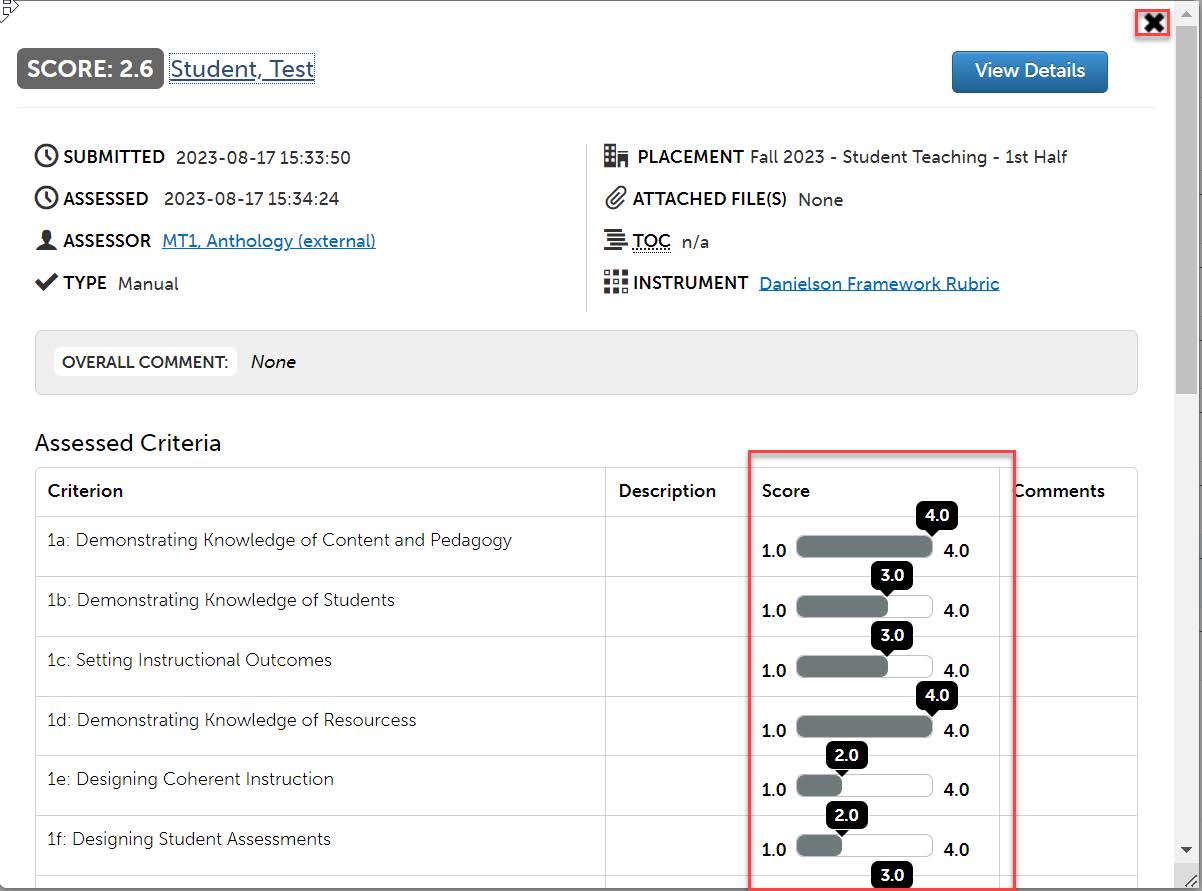Select the 1d: Demonstrating Knowledge of Resourcess row
This screenshot has height=891, width=1202.
586,726
